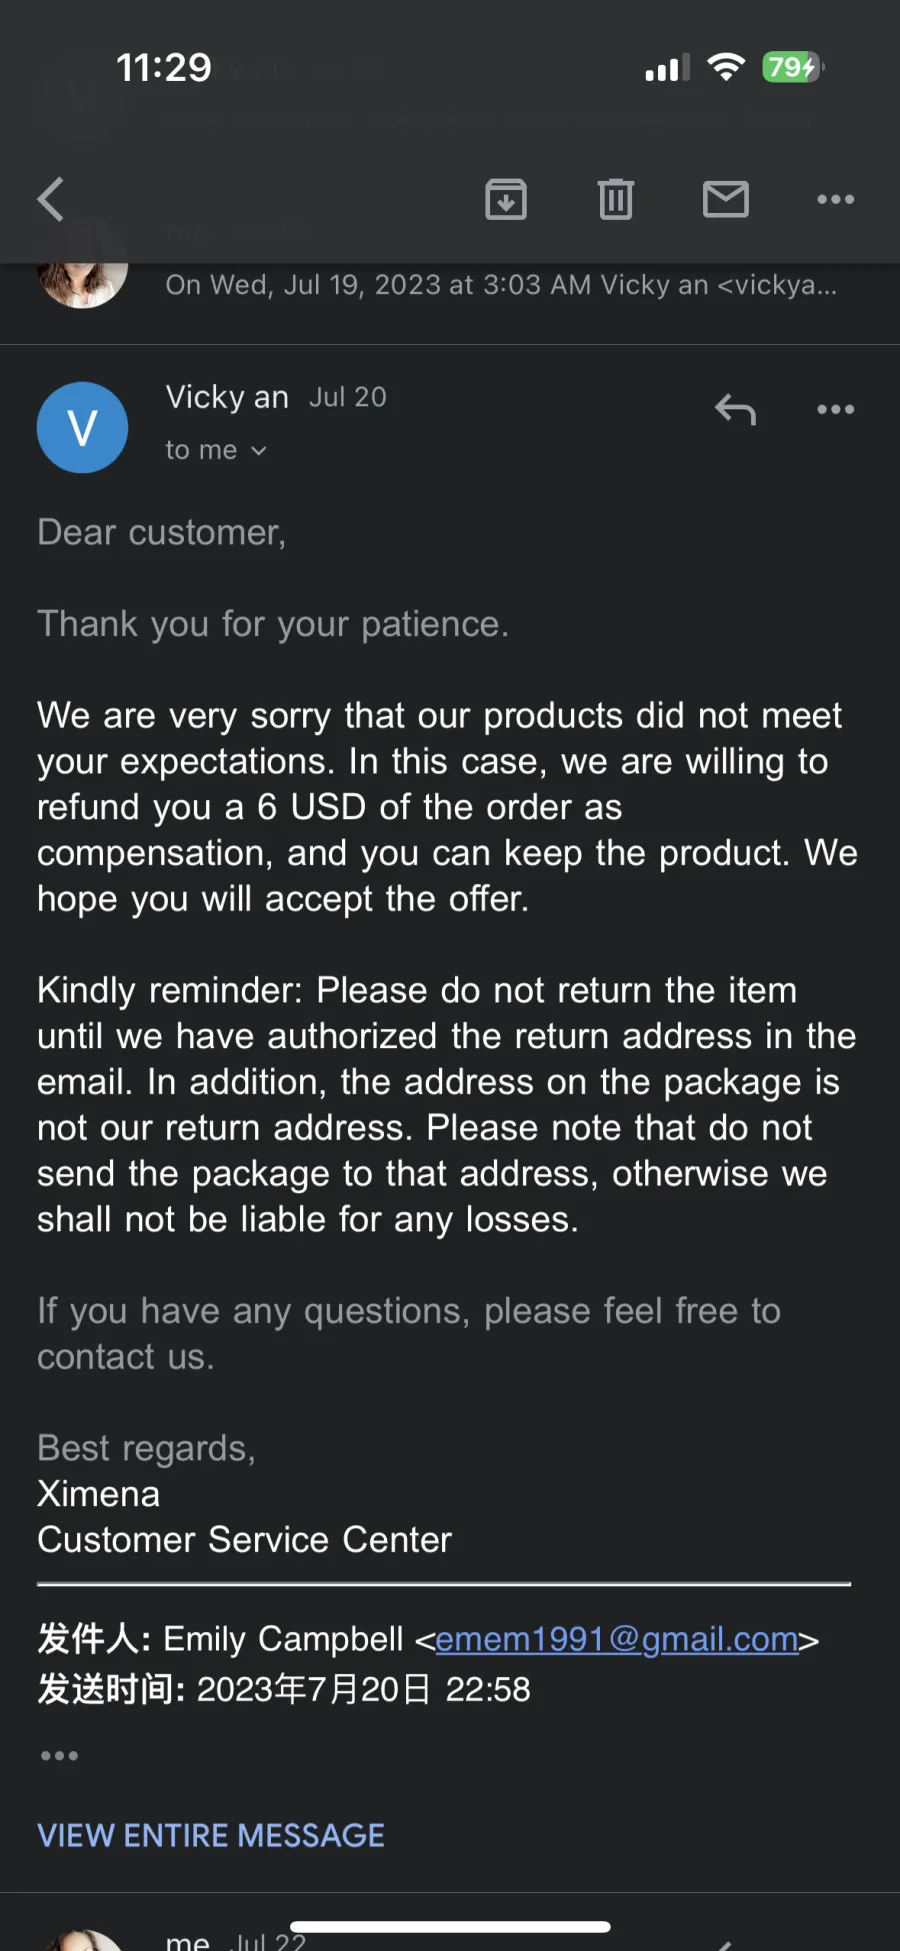The image size is (900, 1951).
Task: Open more options for Vicky an's message
Action: point(836,409)
